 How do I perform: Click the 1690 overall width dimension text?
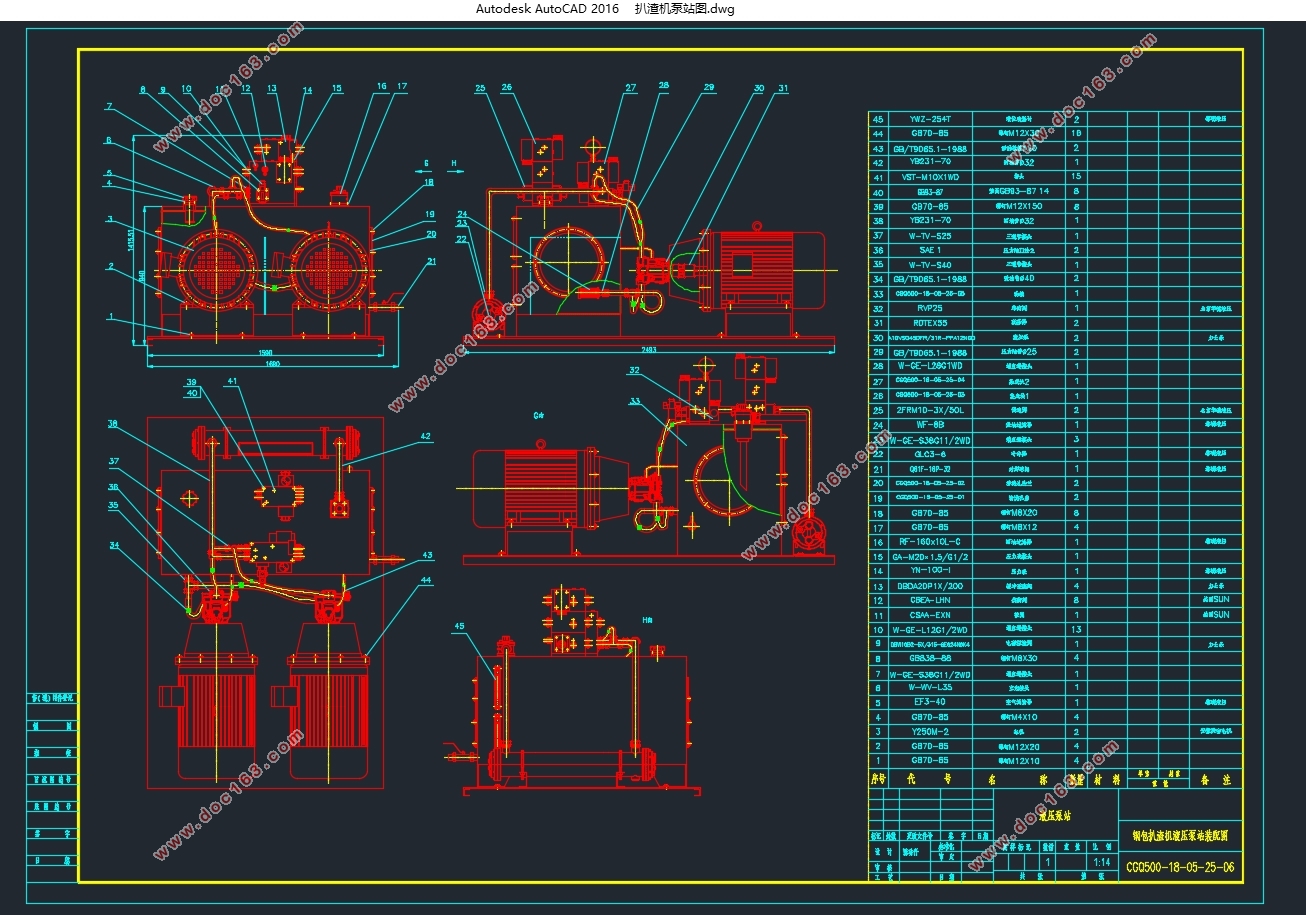(272, 364)
